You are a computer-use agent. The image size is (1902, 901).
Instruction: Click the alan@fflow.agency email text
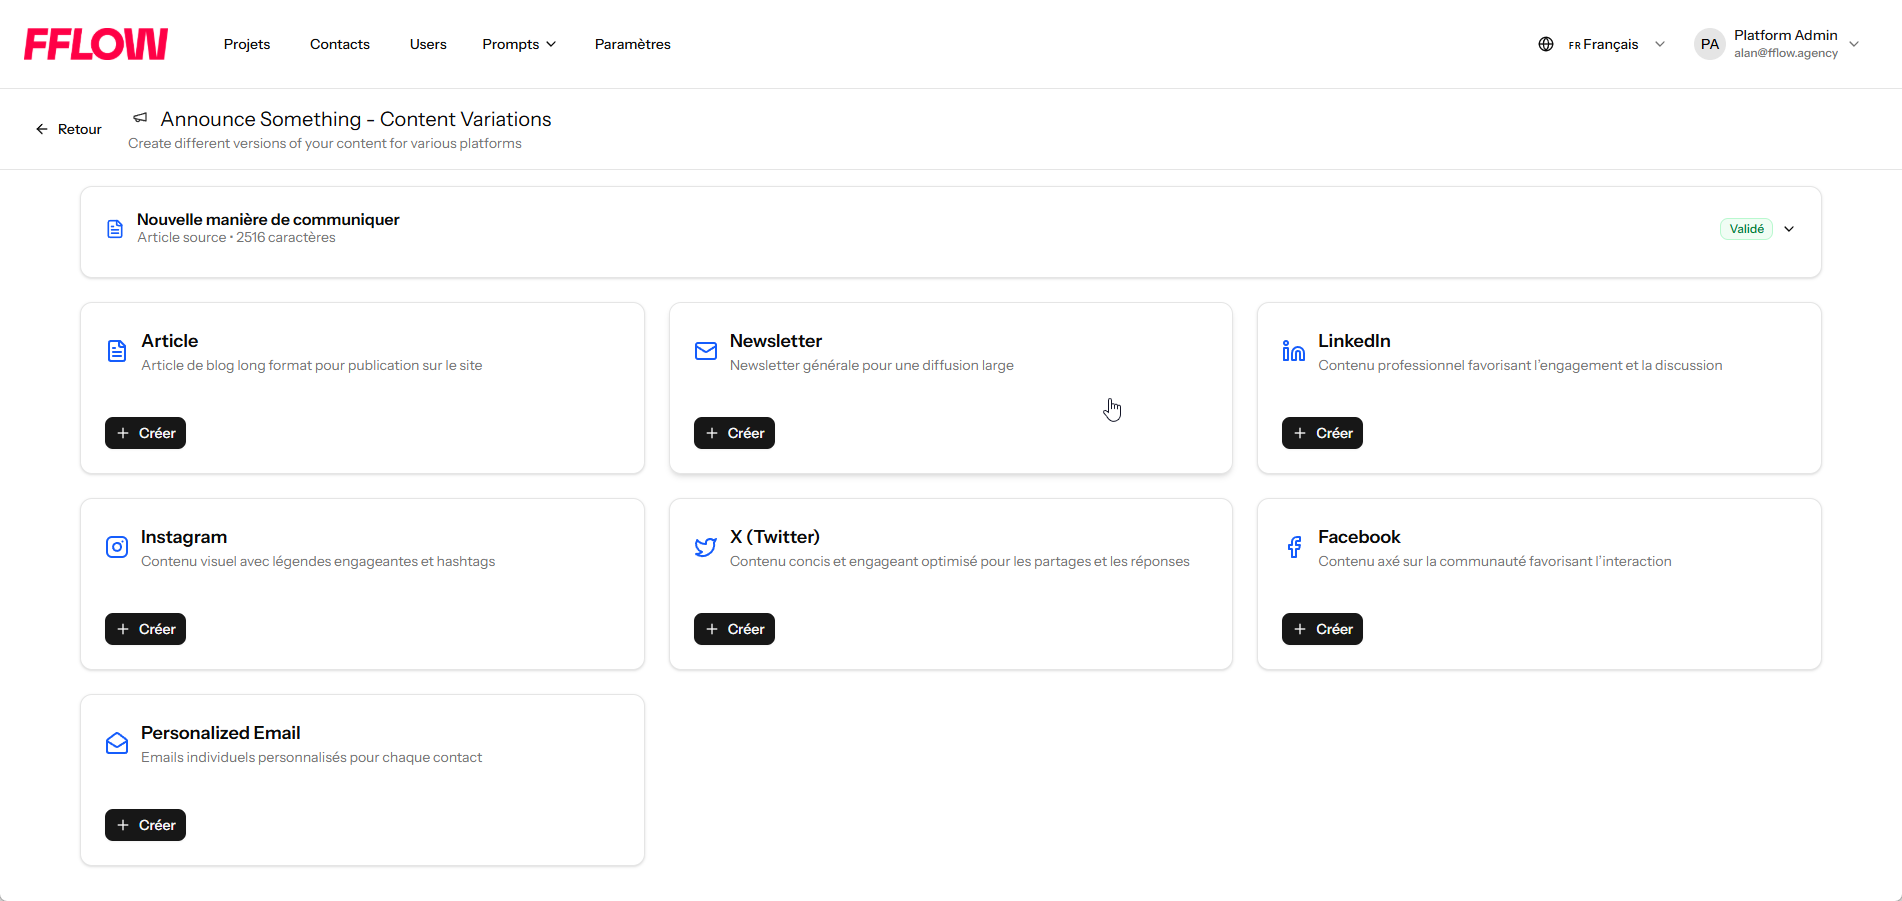[1786, 53]
